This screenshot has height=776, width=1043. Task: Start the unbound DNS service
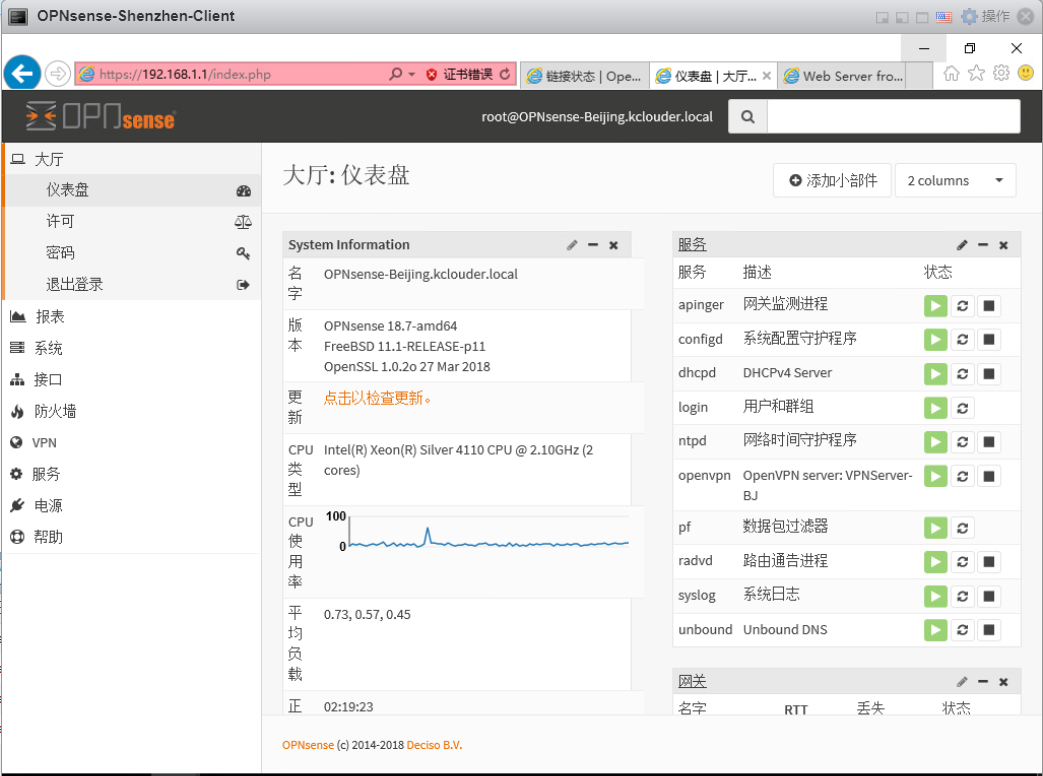(x=935, y=630)
